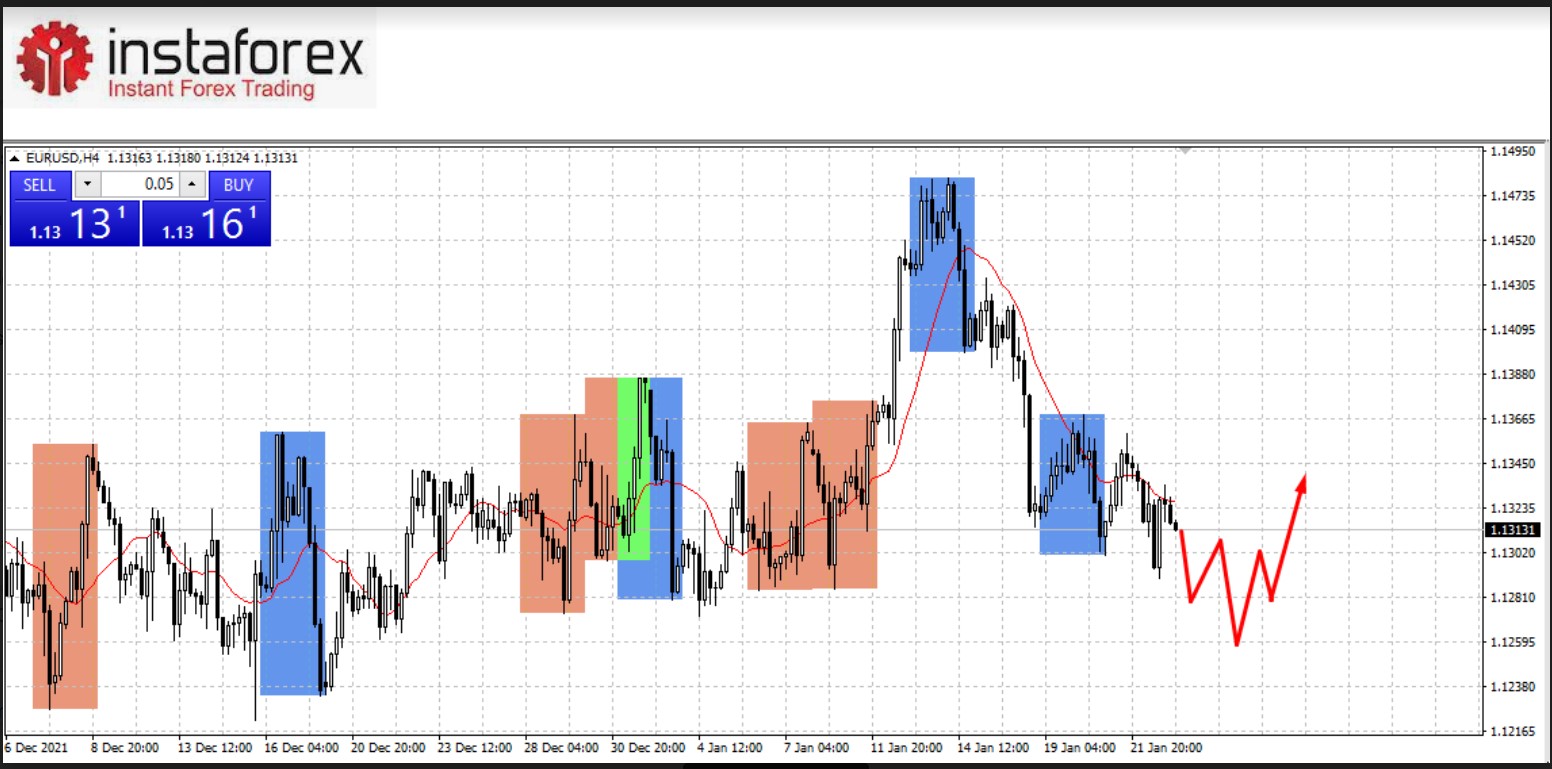Click the 1.12165 price scale label

pos(1512,732)
